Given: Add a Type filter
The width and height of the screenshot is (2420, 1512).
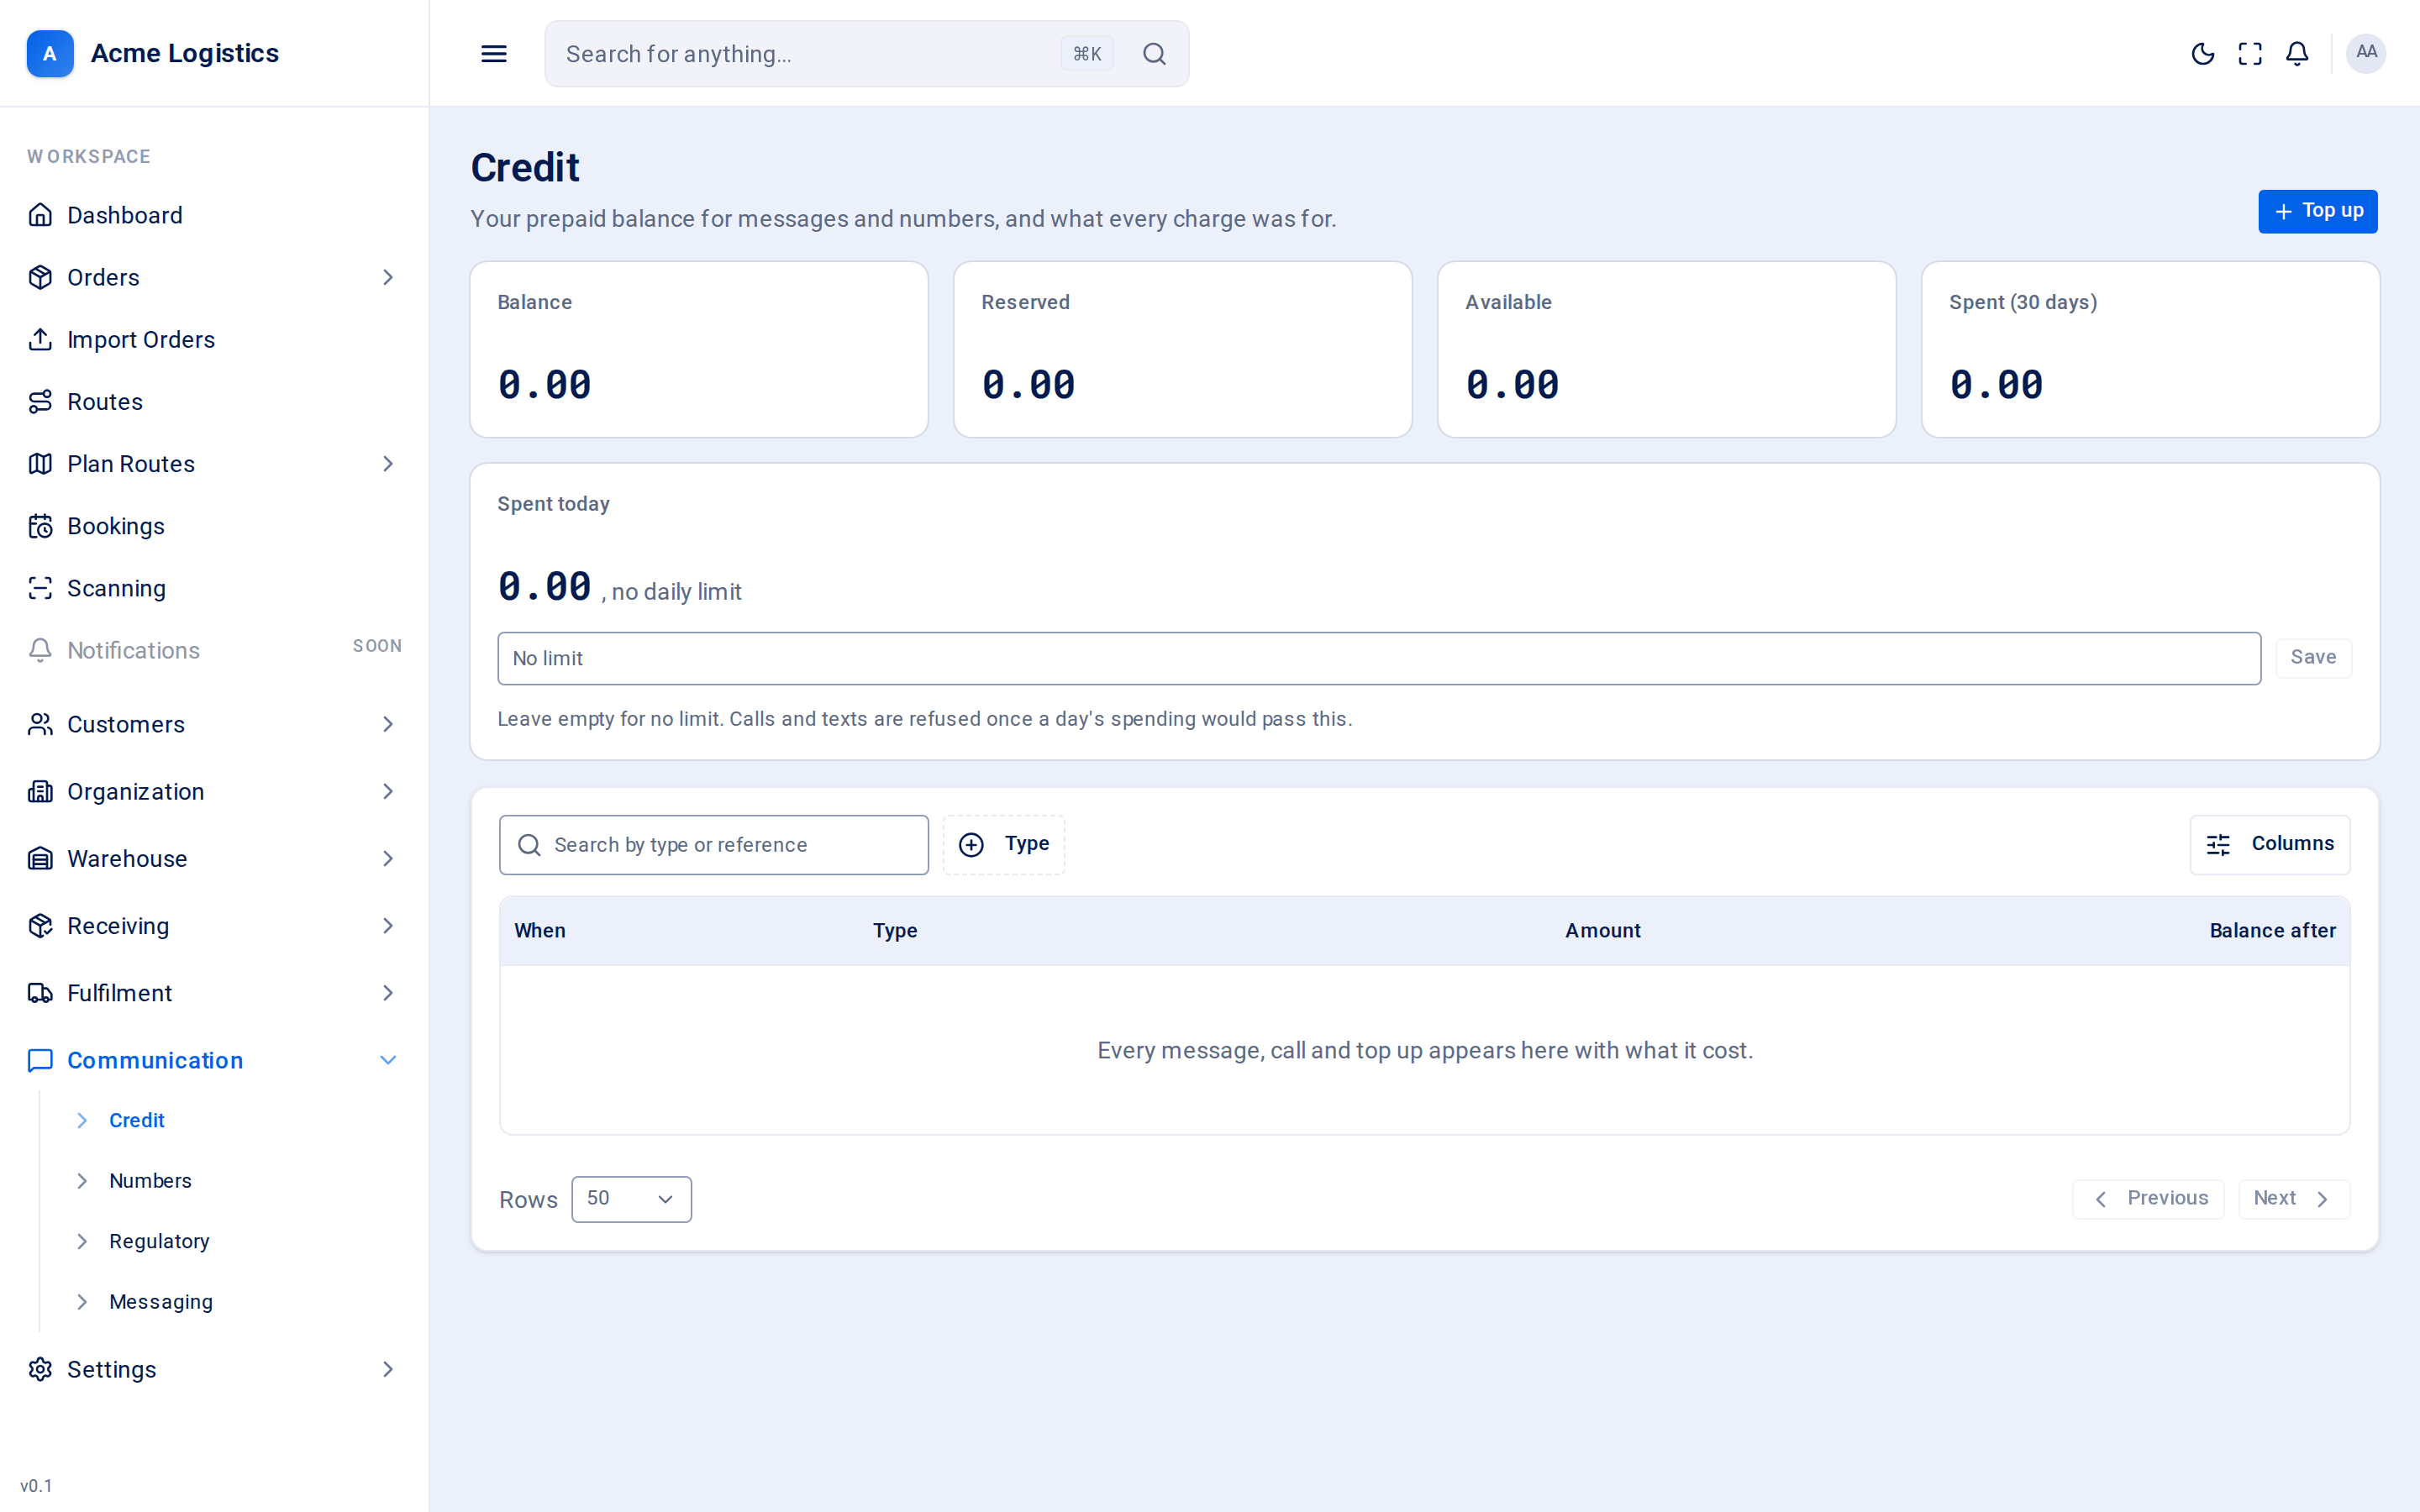Looking at the screenshot, I should pos(1003,844).
